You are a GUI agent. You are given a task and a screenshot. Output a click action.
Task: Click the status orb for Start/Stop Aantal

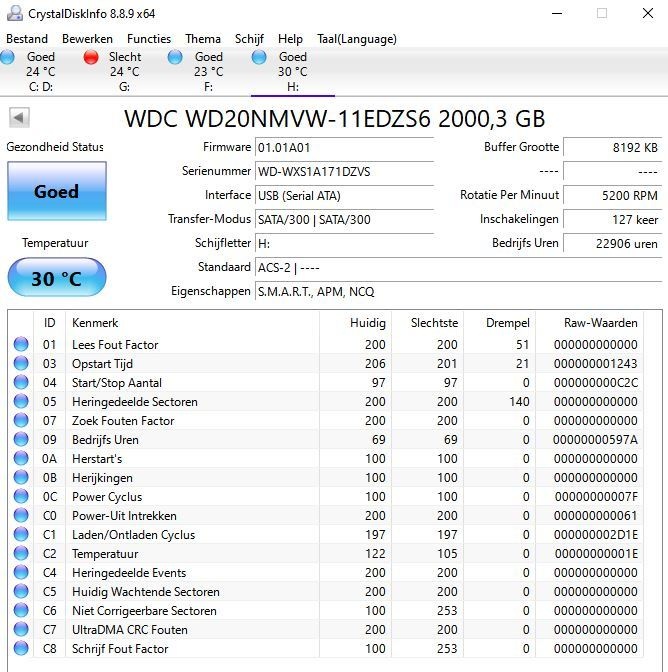[21, 382]
